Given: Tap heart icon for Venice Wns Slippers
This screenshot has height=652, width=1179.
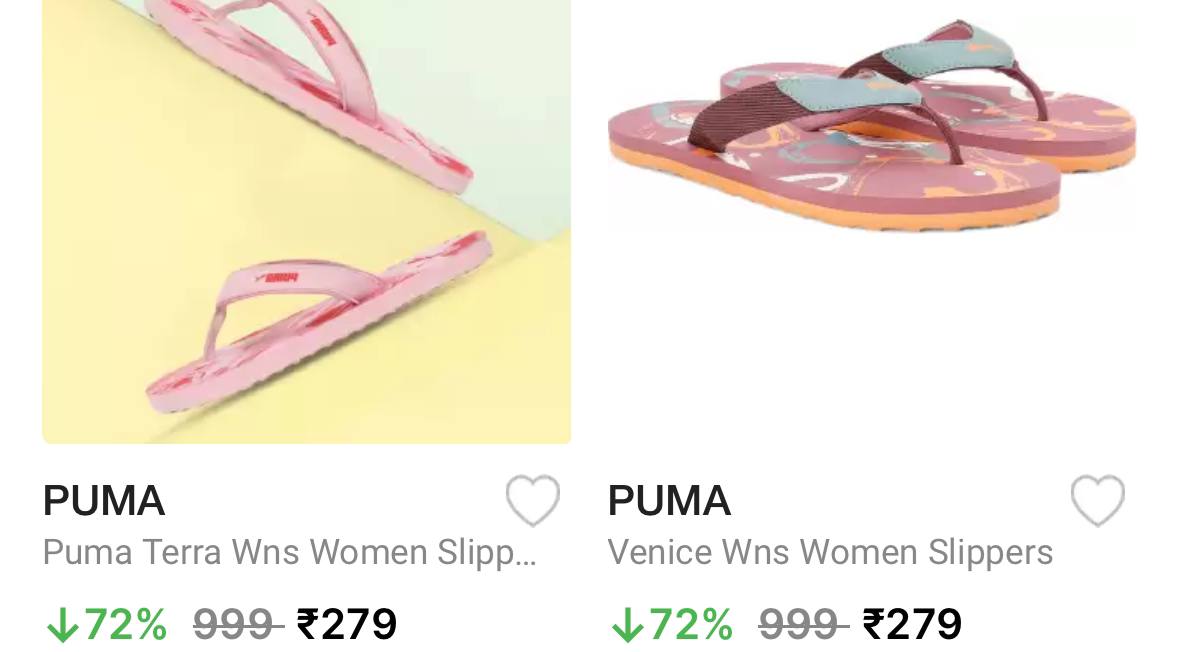Looking at the screenshot, I should (x=1098, y=500).
